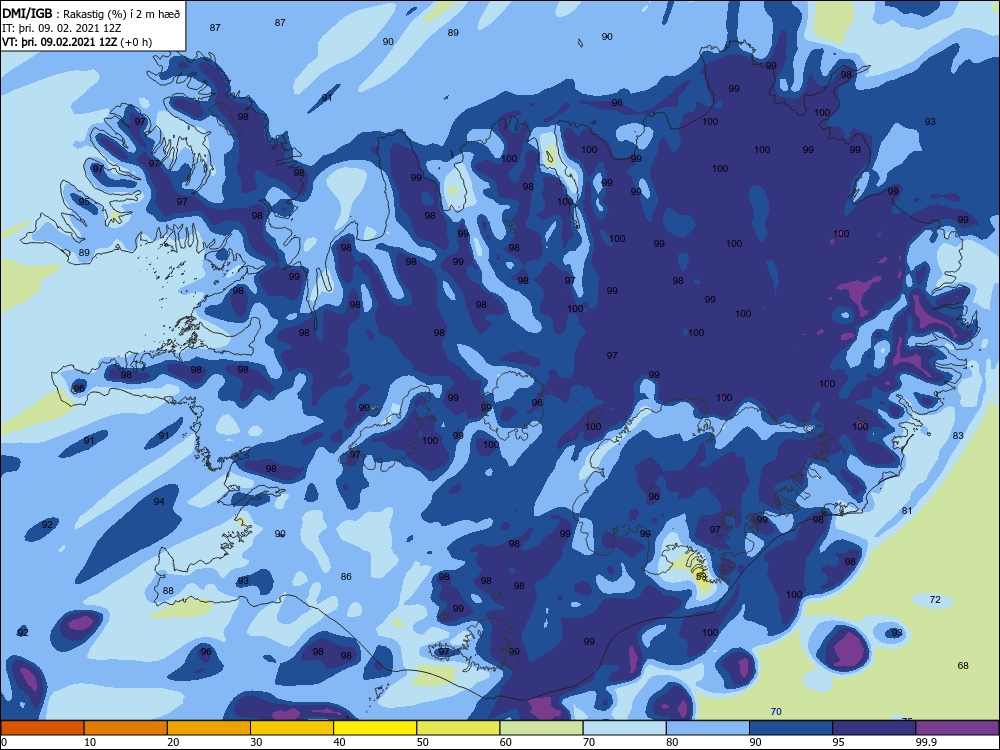Pick the light green 60–70 legend swatch
Screen dimensions: 1000x750
point(541,728)
